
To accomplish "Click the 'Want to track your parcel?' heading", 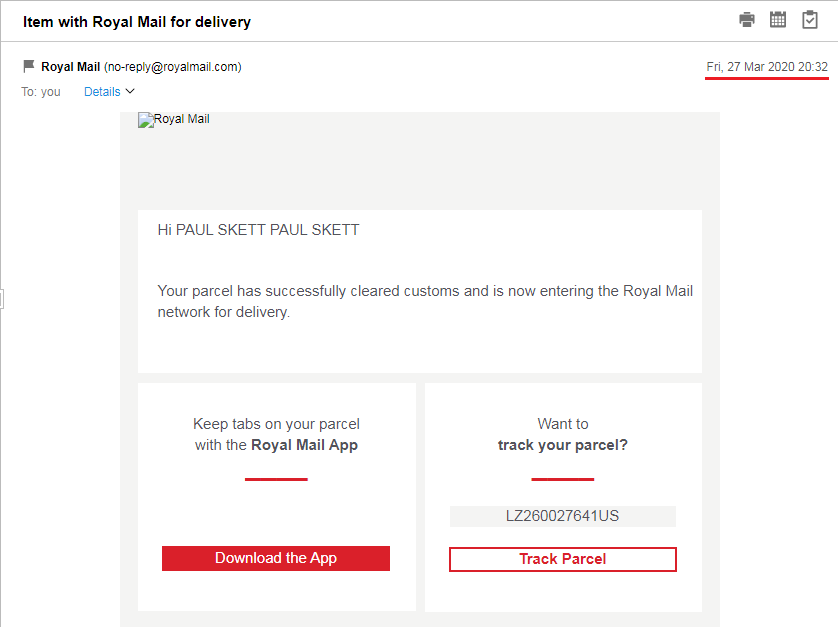I will point(562,434).
